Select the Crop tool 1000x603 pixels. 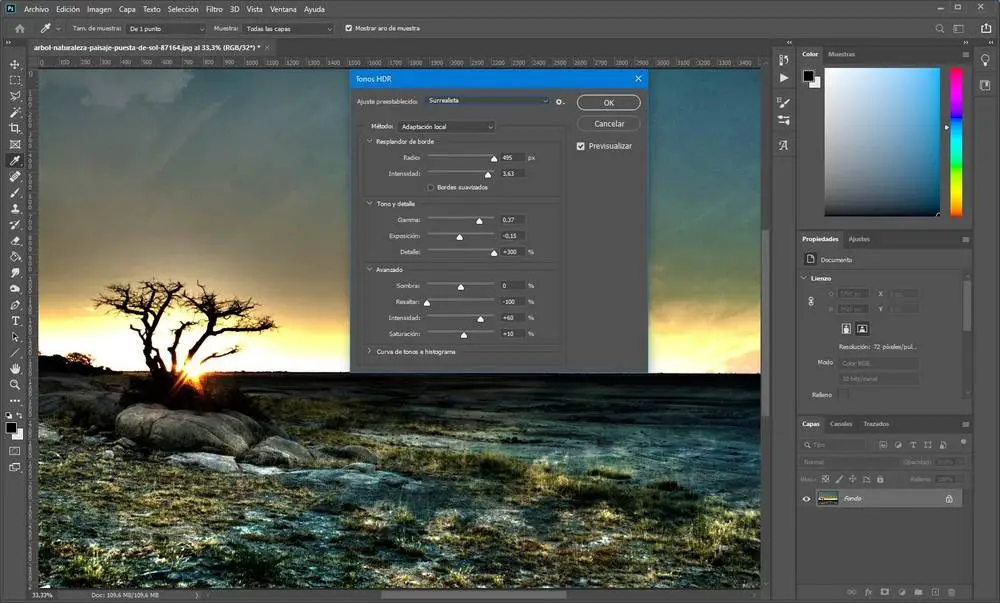click(15, 128)
